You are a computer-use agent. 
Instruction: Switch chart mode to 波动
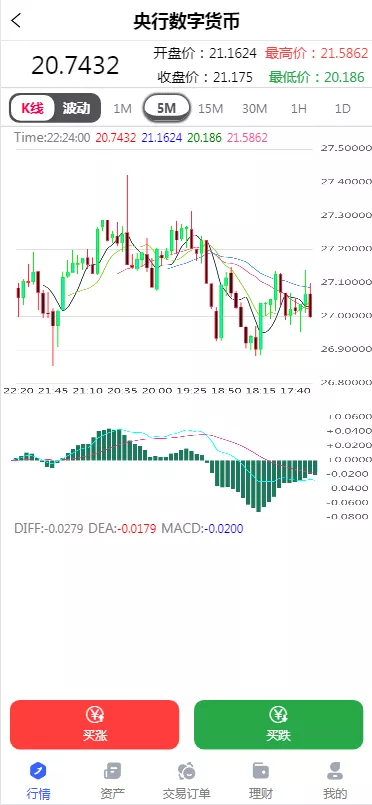pos(76,108)
